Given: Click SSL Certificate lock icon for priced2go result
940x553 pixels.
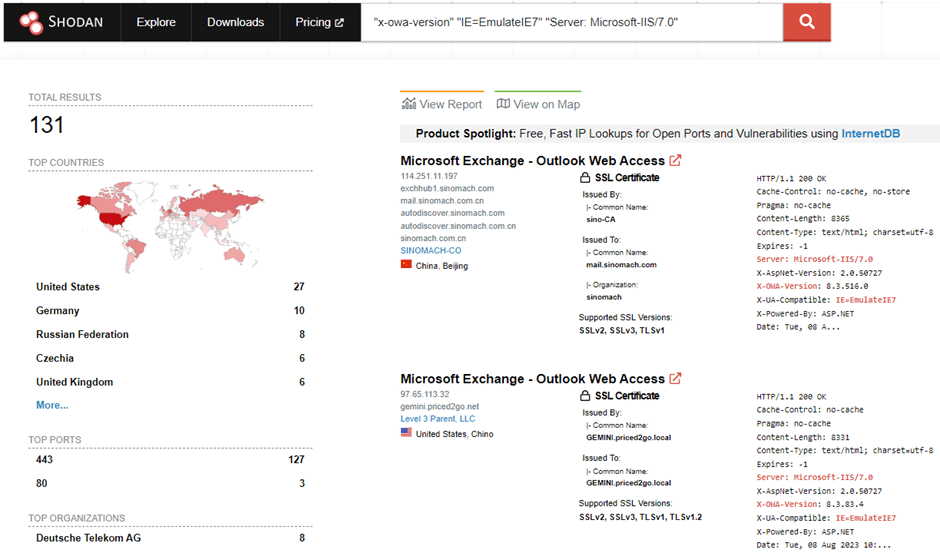Looking at the screenshot, I should pyautogui.click(x=585, y=396).
